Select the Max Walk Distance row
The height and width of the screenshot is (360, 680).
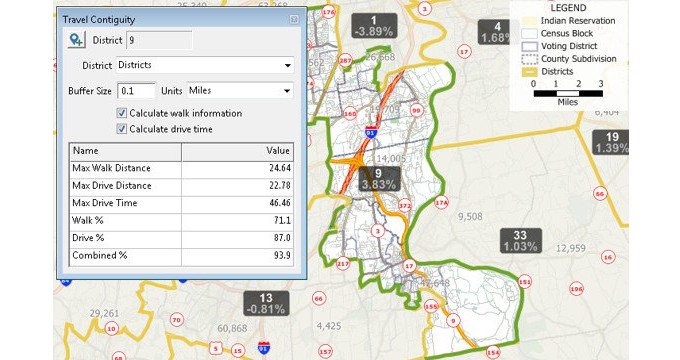pyautogui.click(x=181, y=169)
